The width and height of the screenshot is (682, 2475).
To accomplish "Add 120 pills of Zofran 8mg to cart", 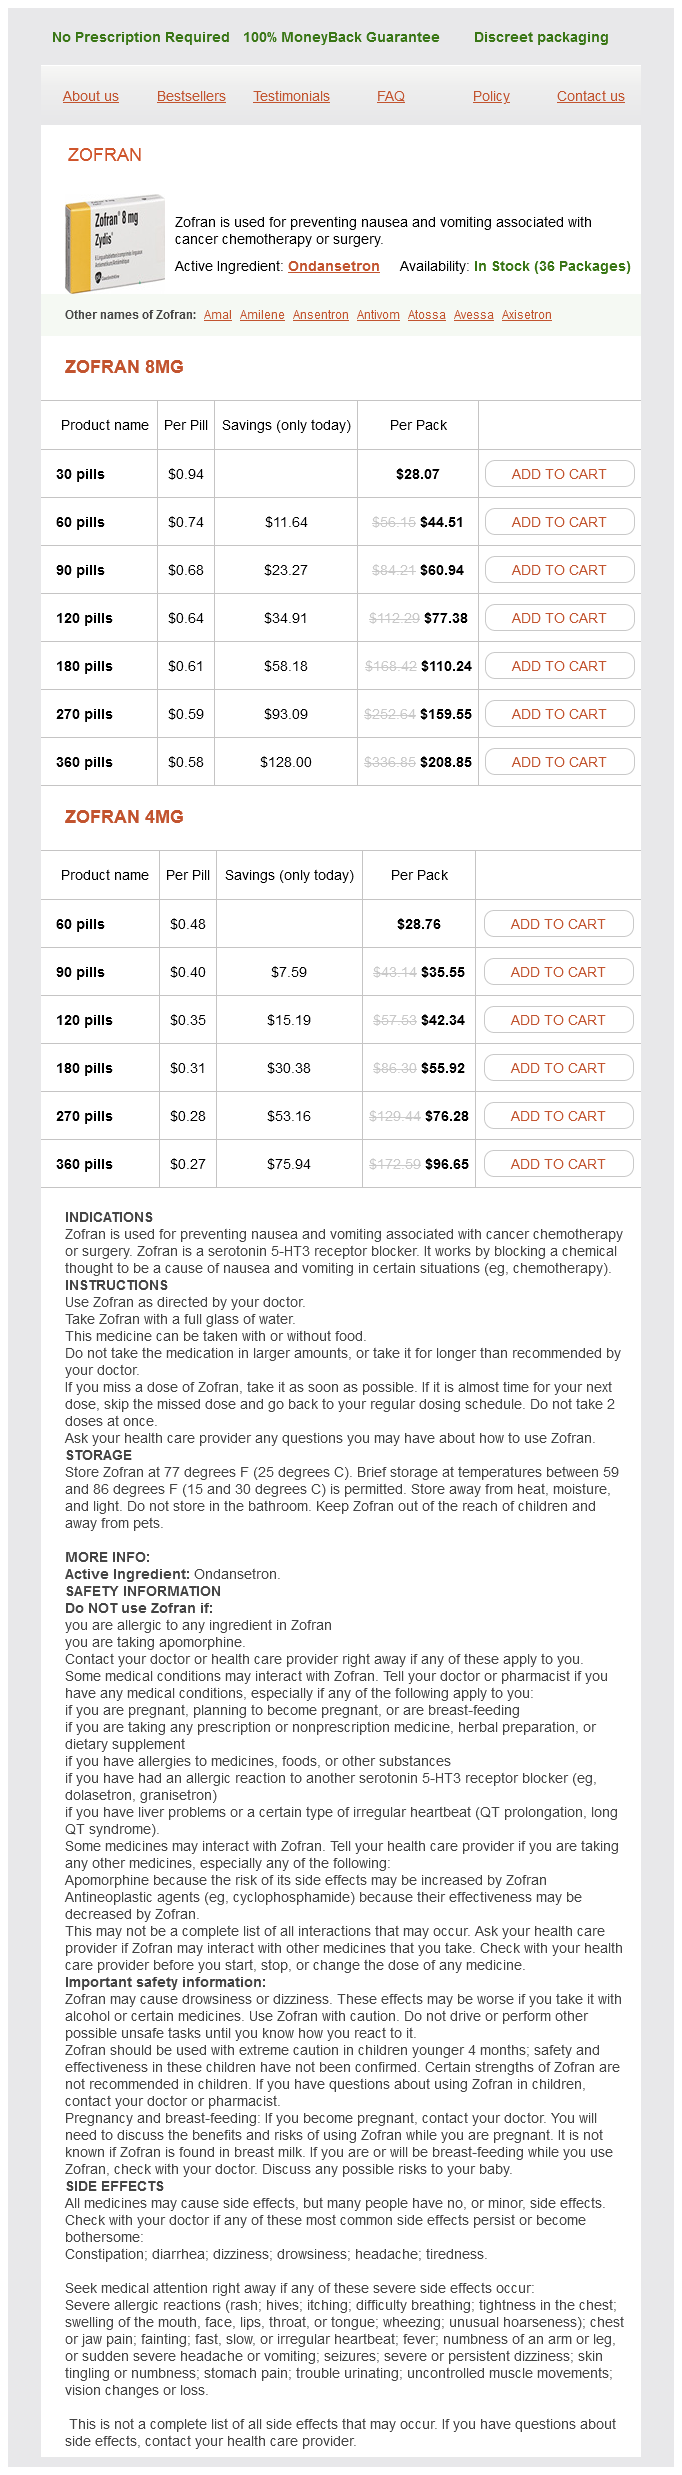I will (x=559, y=618).
